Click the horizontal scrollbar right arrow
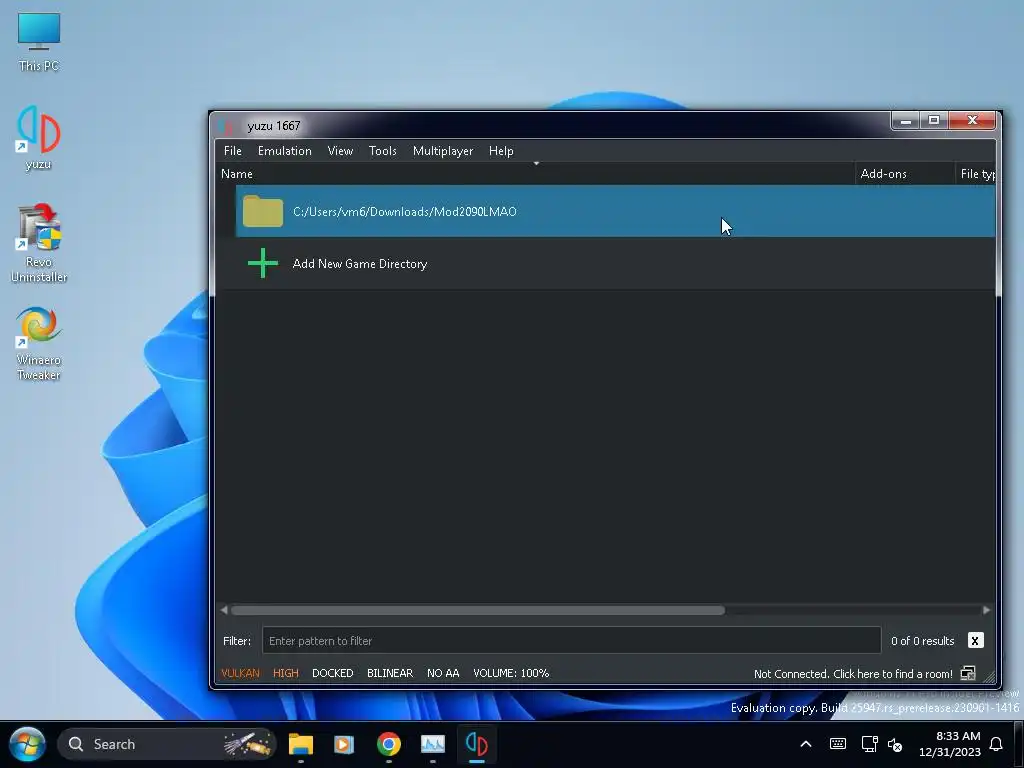 pyautogui.click(x=986, y=610)
